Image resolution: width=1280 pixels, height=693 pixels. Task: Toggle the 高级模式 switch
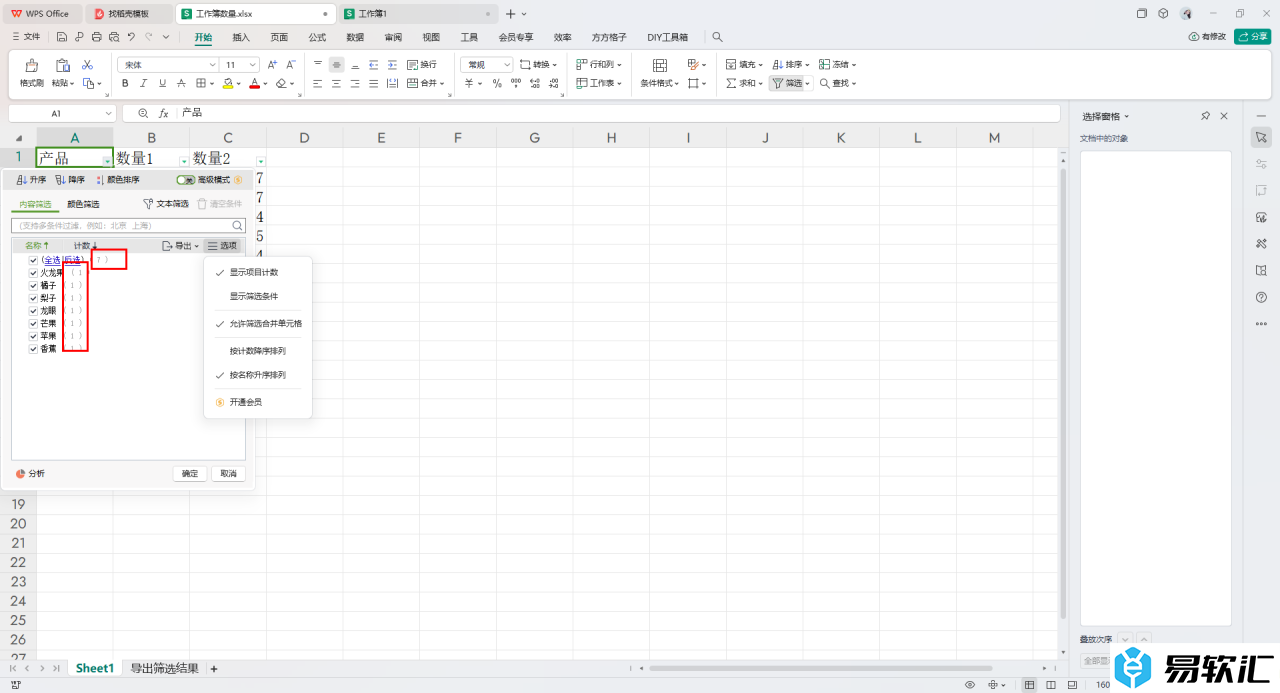click(x=185, y=180)
